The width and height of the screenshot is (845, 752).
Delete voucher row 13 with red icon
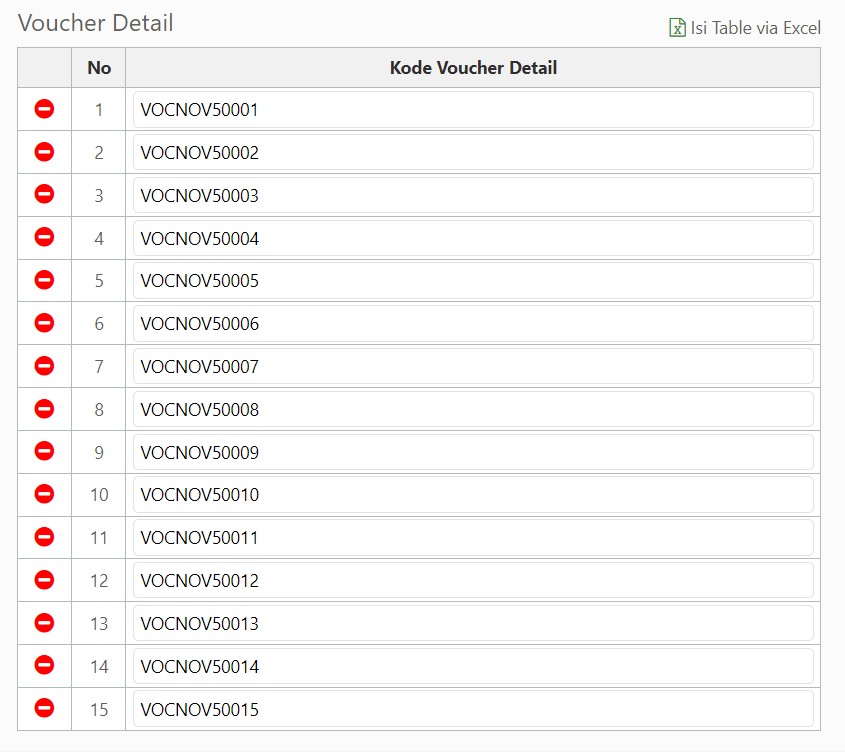[44, 623]
